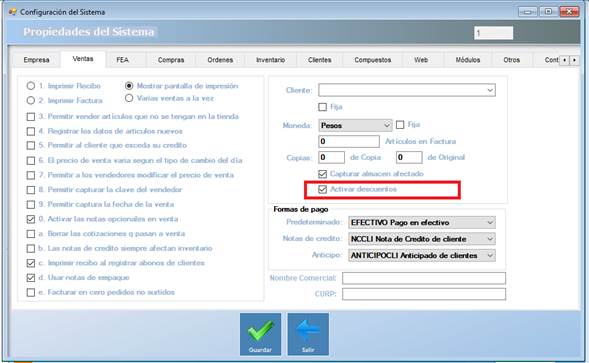The height and width of the screenshot is (363, 589).
Task: Enable capturar la clave del vendedor
Action: tap(31, 190)
